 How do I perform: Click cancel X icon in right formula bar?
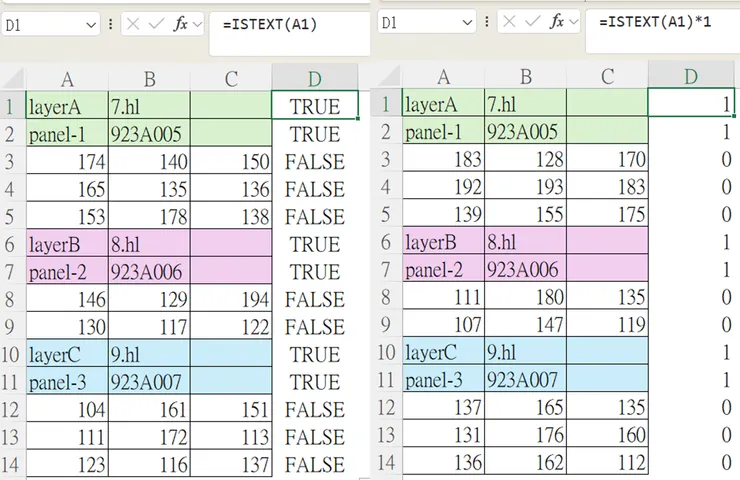(x=509, y=21)
